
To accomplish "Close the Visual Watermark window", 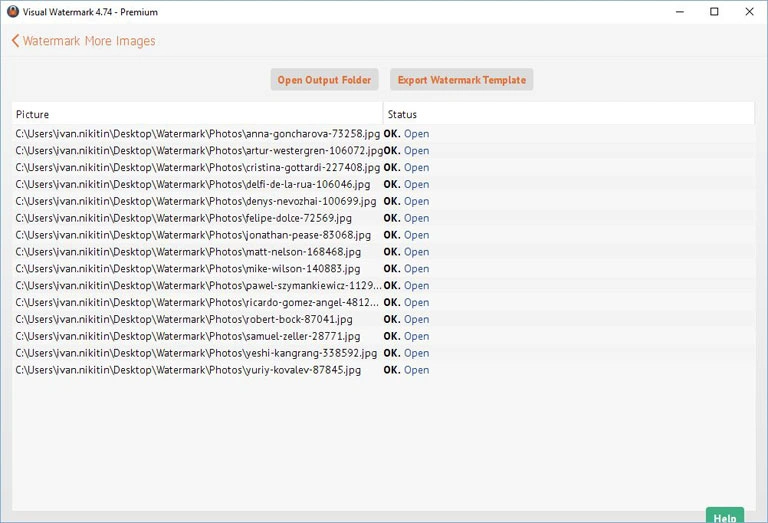I will point(749,12).
